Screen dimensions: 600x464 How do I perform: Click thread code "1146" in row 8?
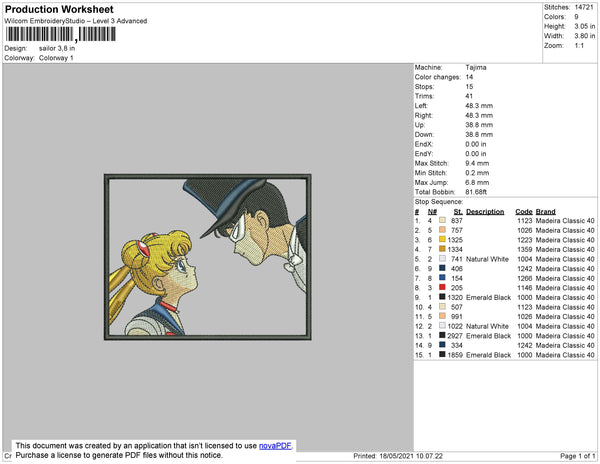525,288
